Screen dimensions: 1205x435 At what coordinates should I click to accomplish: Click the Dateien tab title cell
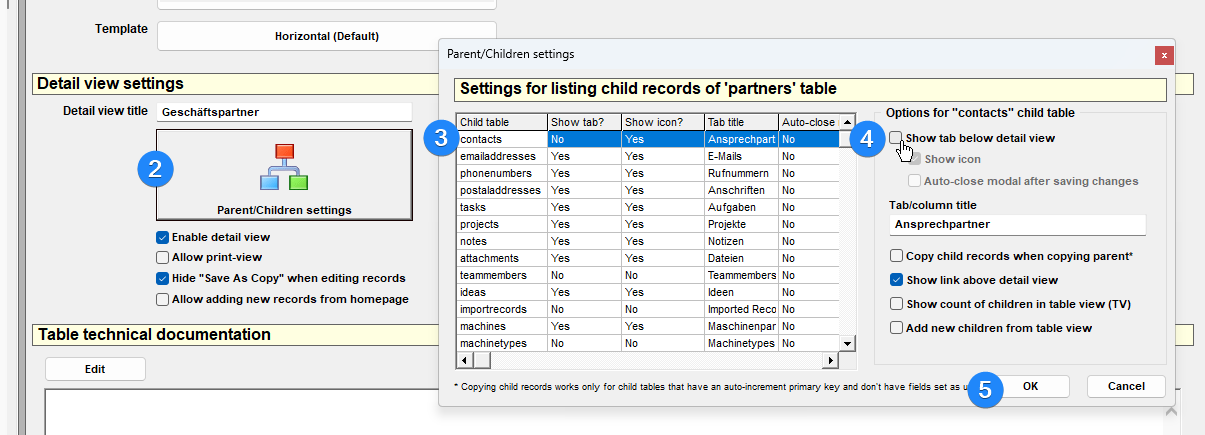coord(741,258)
